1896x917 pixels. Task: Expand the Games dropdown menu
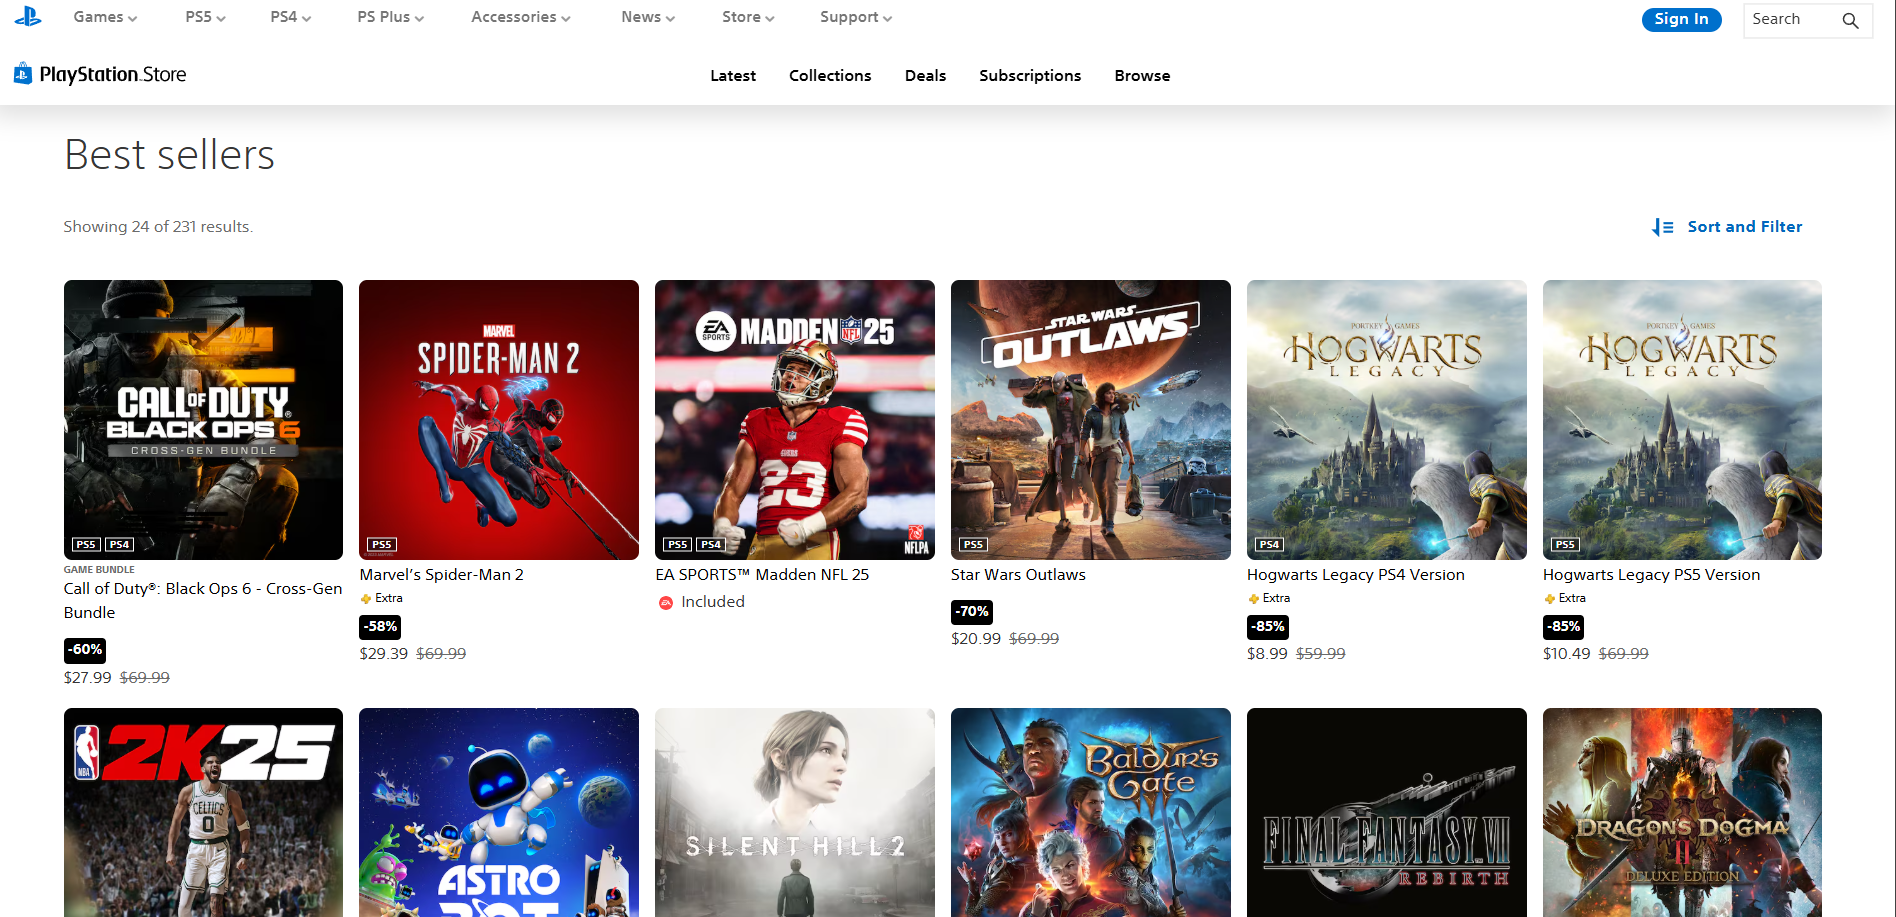tap(105, 17)
